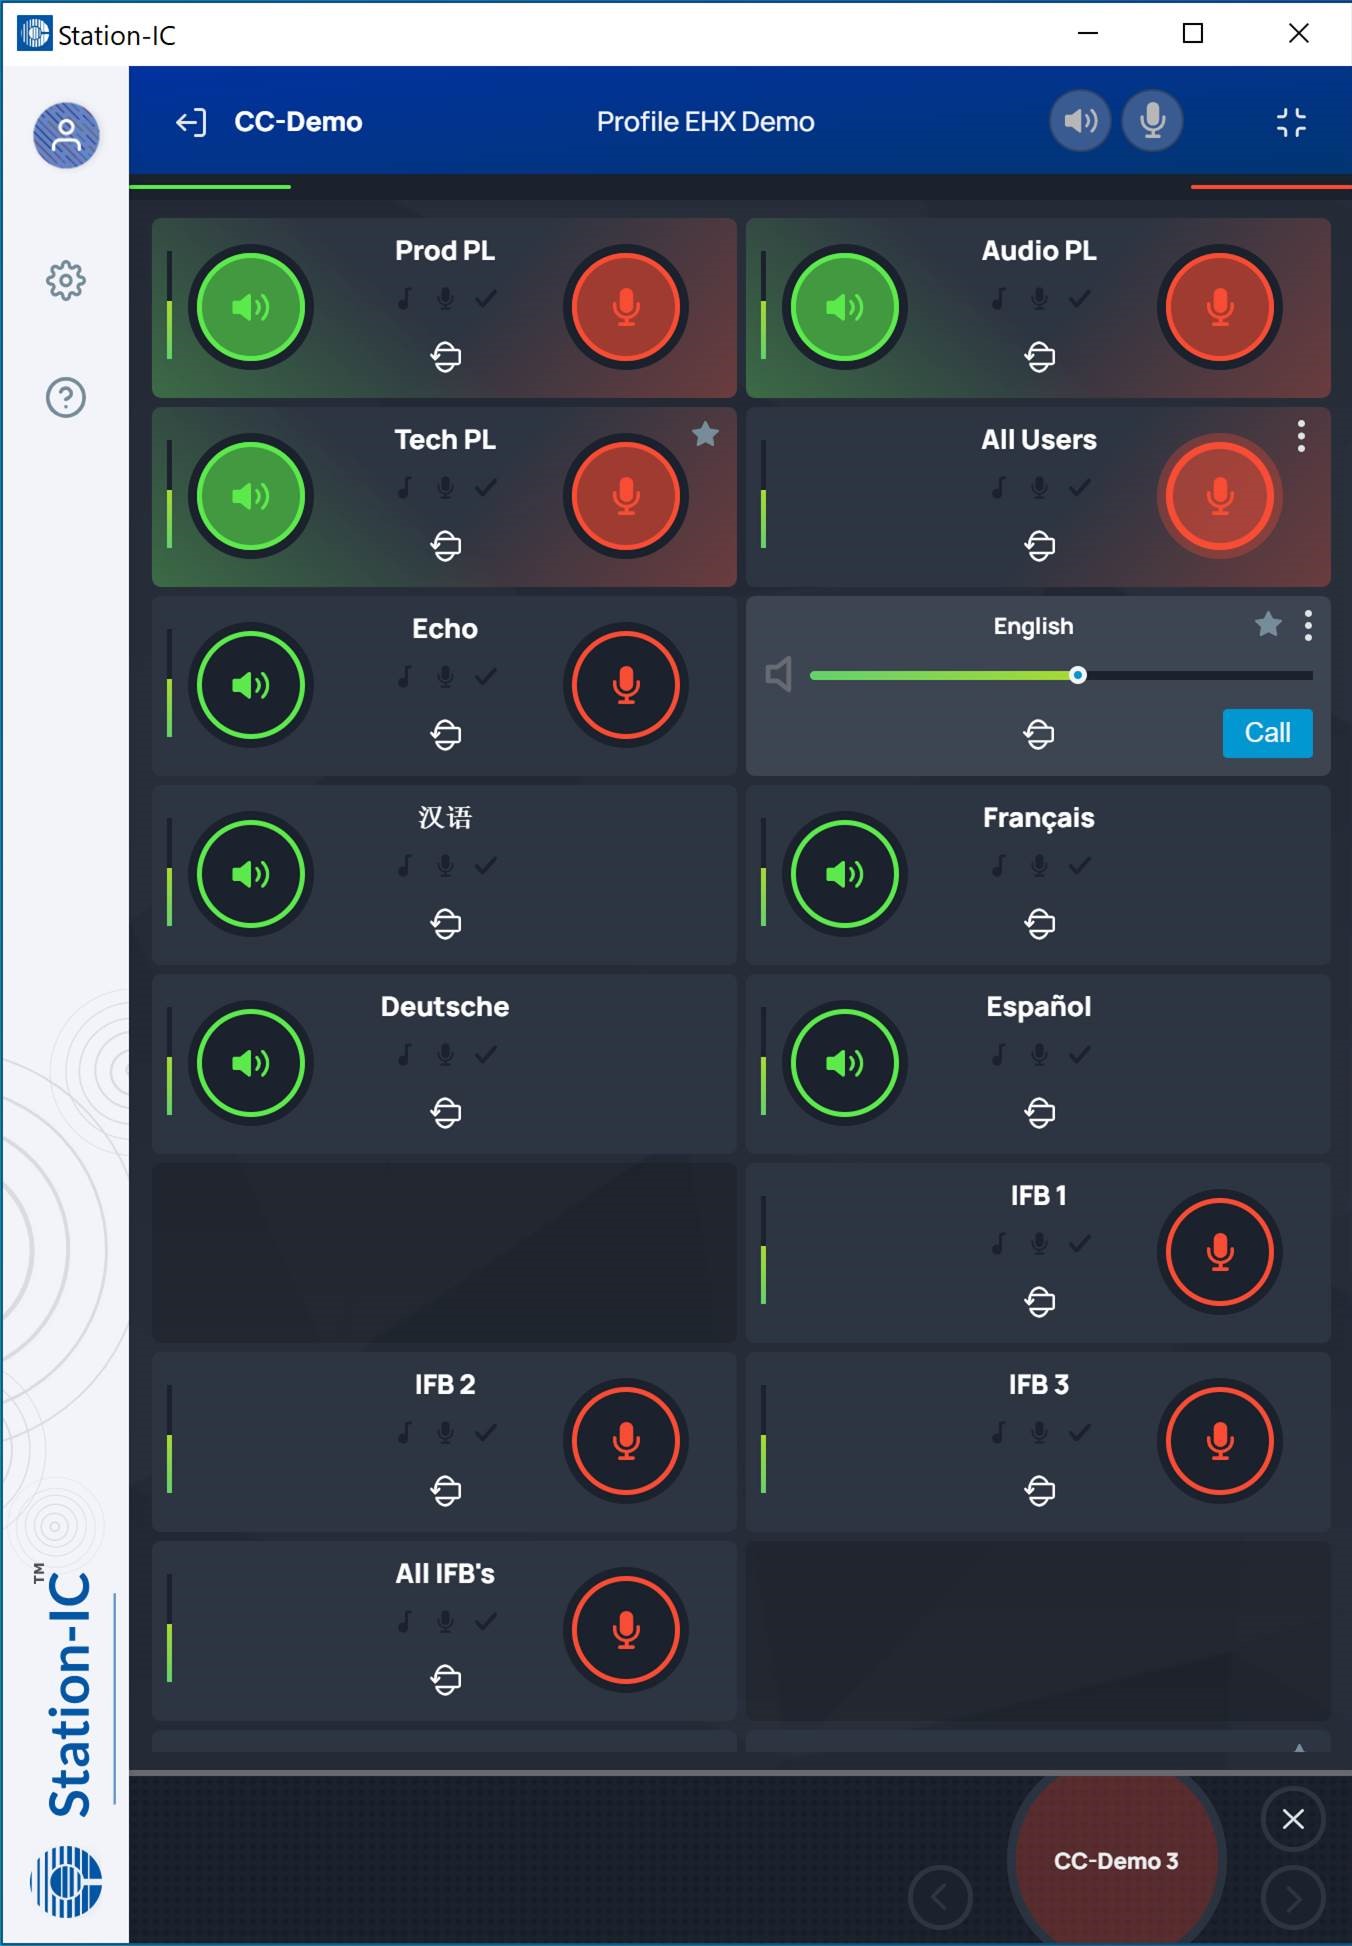Viewport: 1352px width, 1946px height.
Task: Click the Français headset icon
Action: click(1040, 923)
